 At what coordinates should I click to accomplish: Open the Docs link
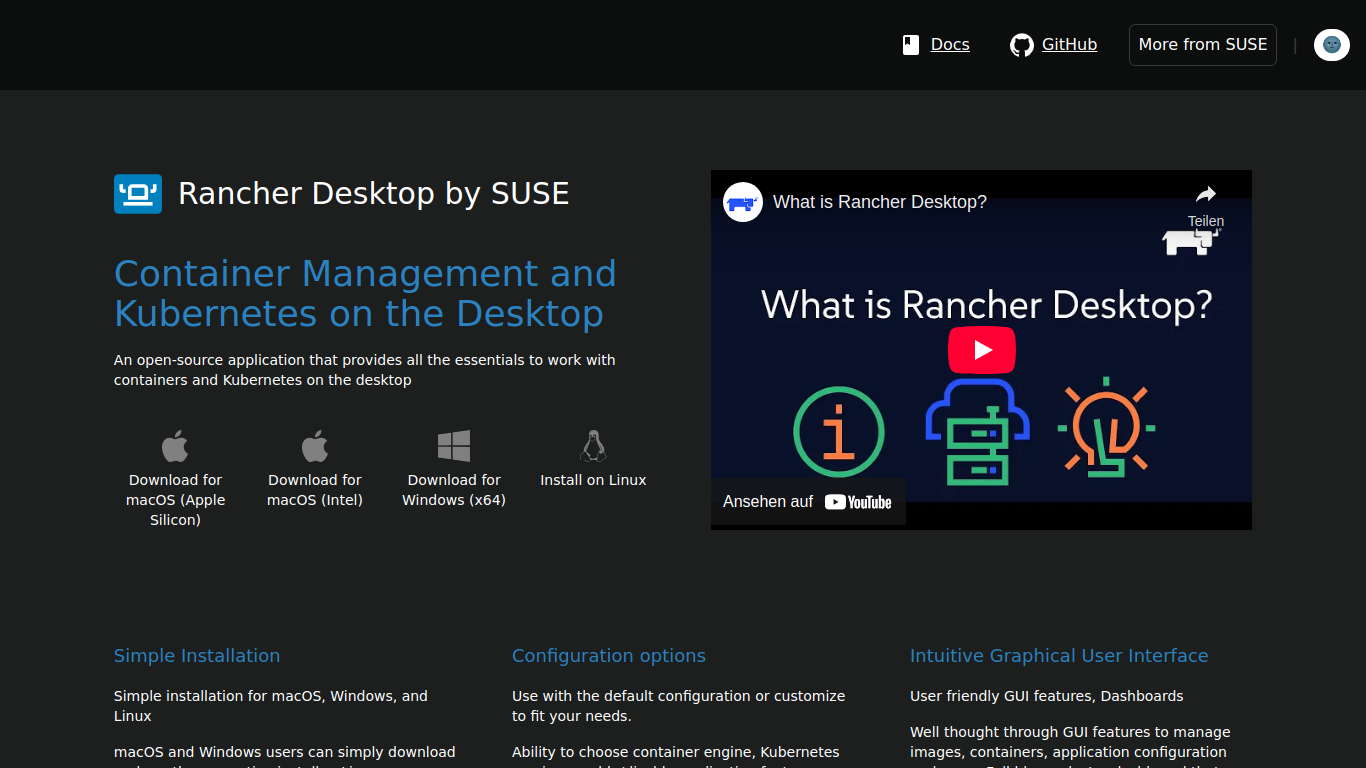click(950, 45)
